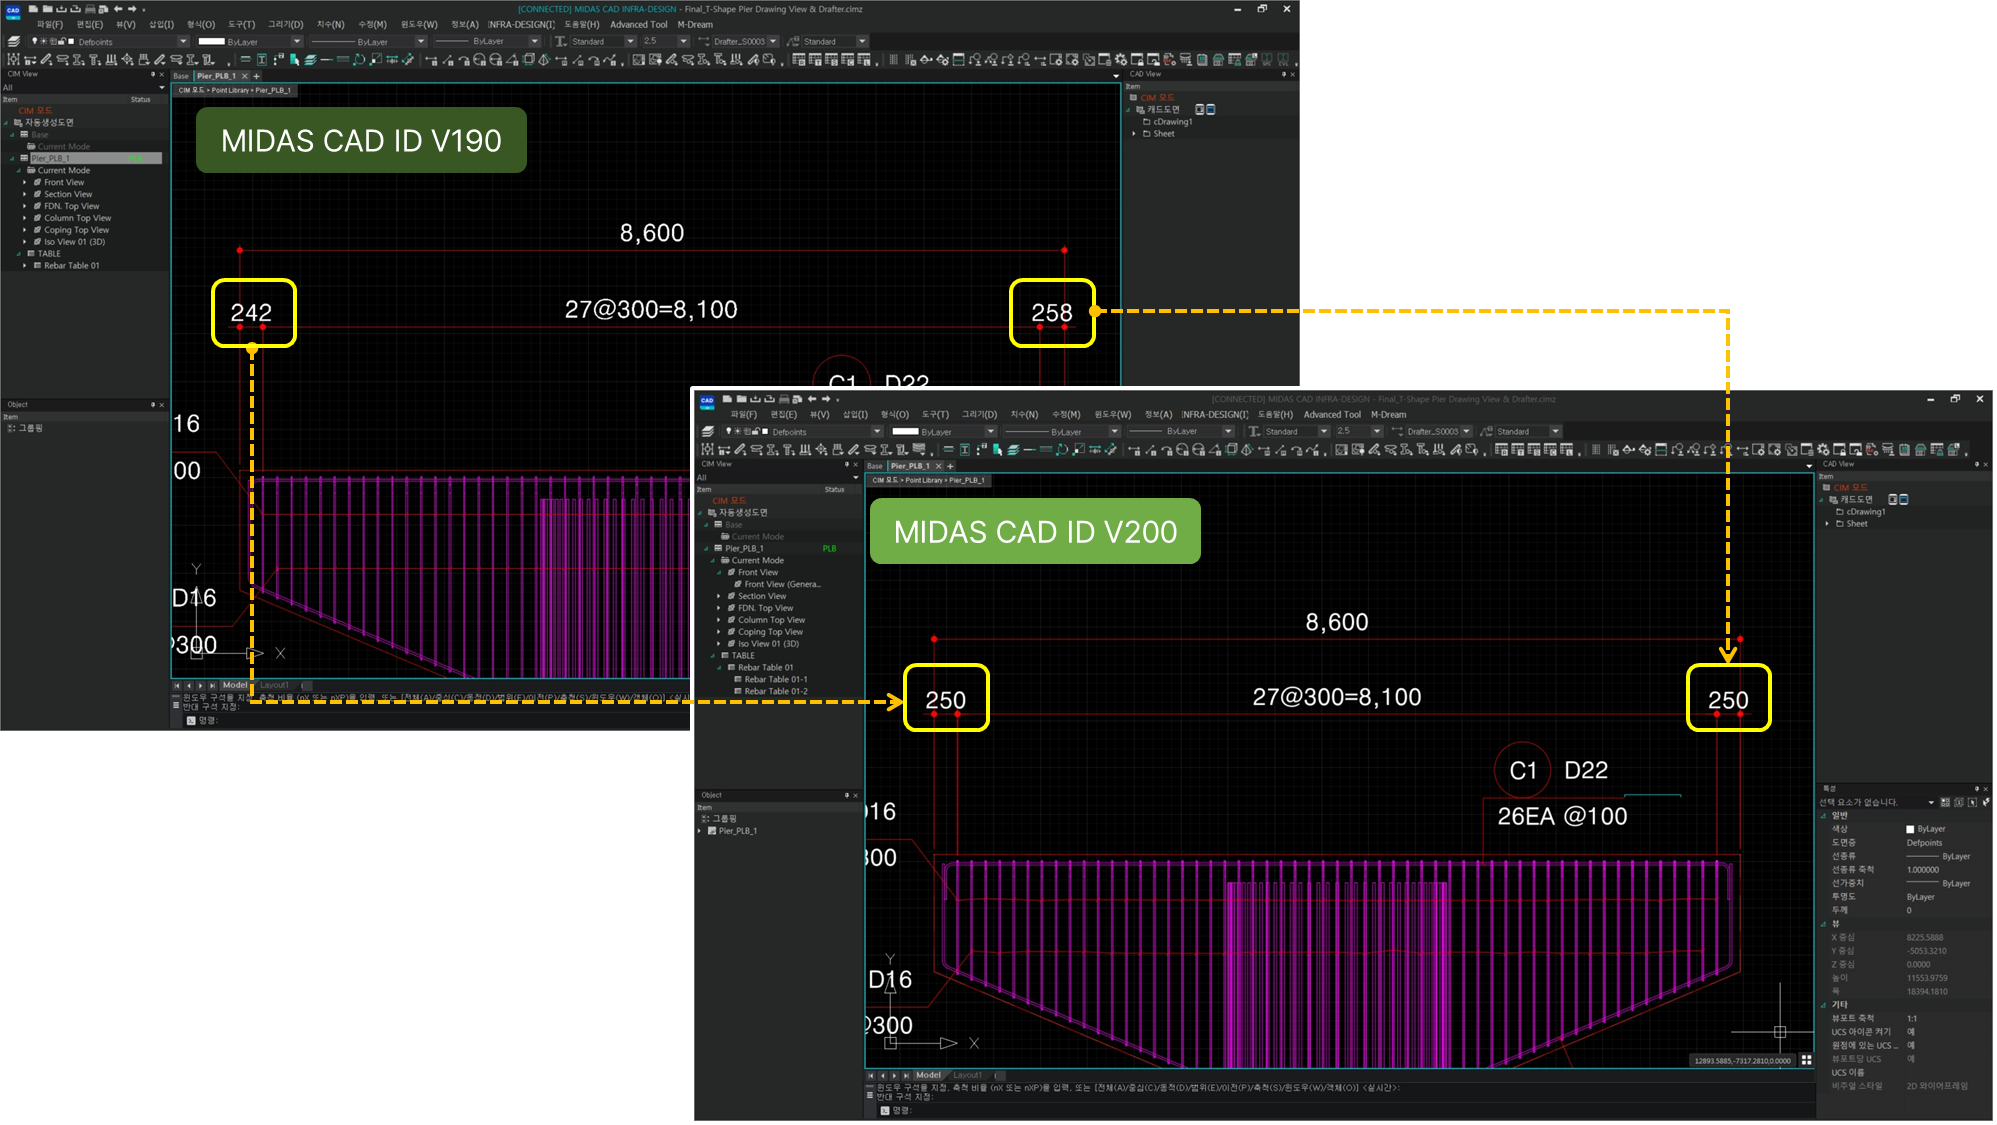Open 그리기(D) menu in V200 window
This screenshot has width=1997, height=1125.
(979, 414)
